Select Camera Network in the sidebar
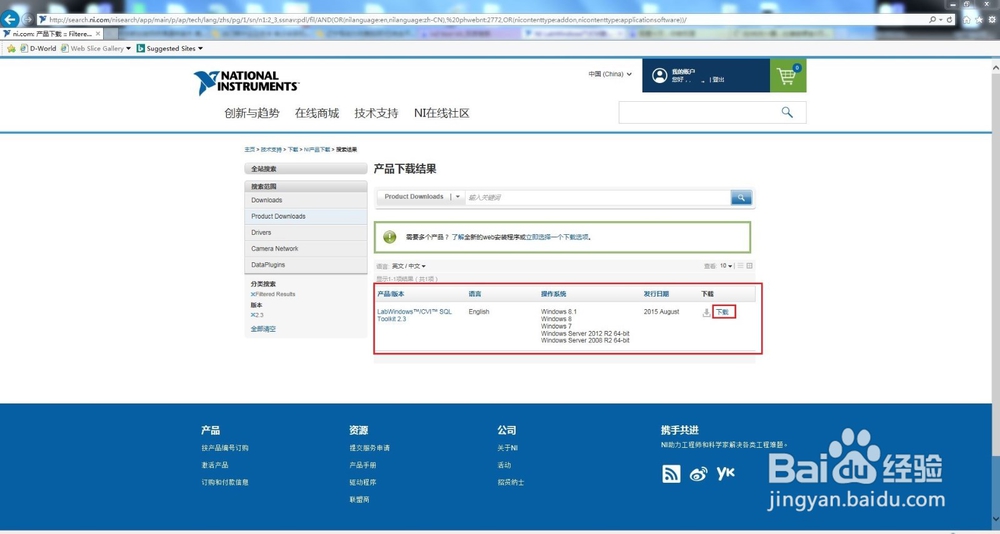1000x534 pixels. 305,249
